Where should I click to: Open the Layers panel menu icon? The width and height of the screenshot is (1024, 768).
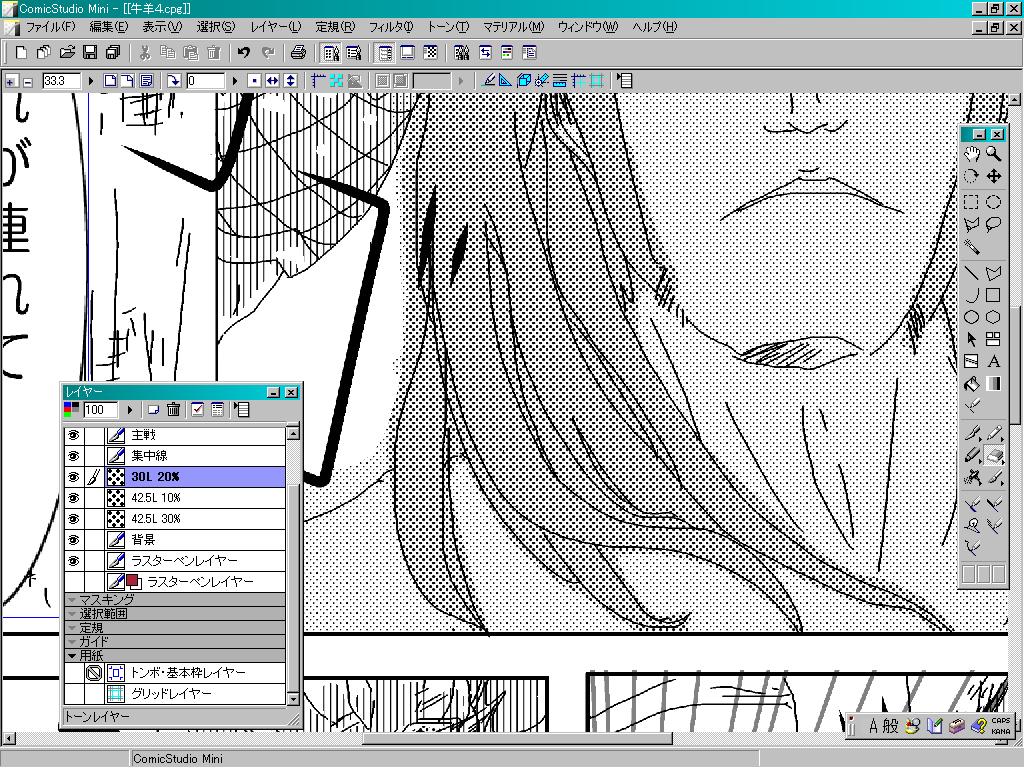click(x=242, y=409)
